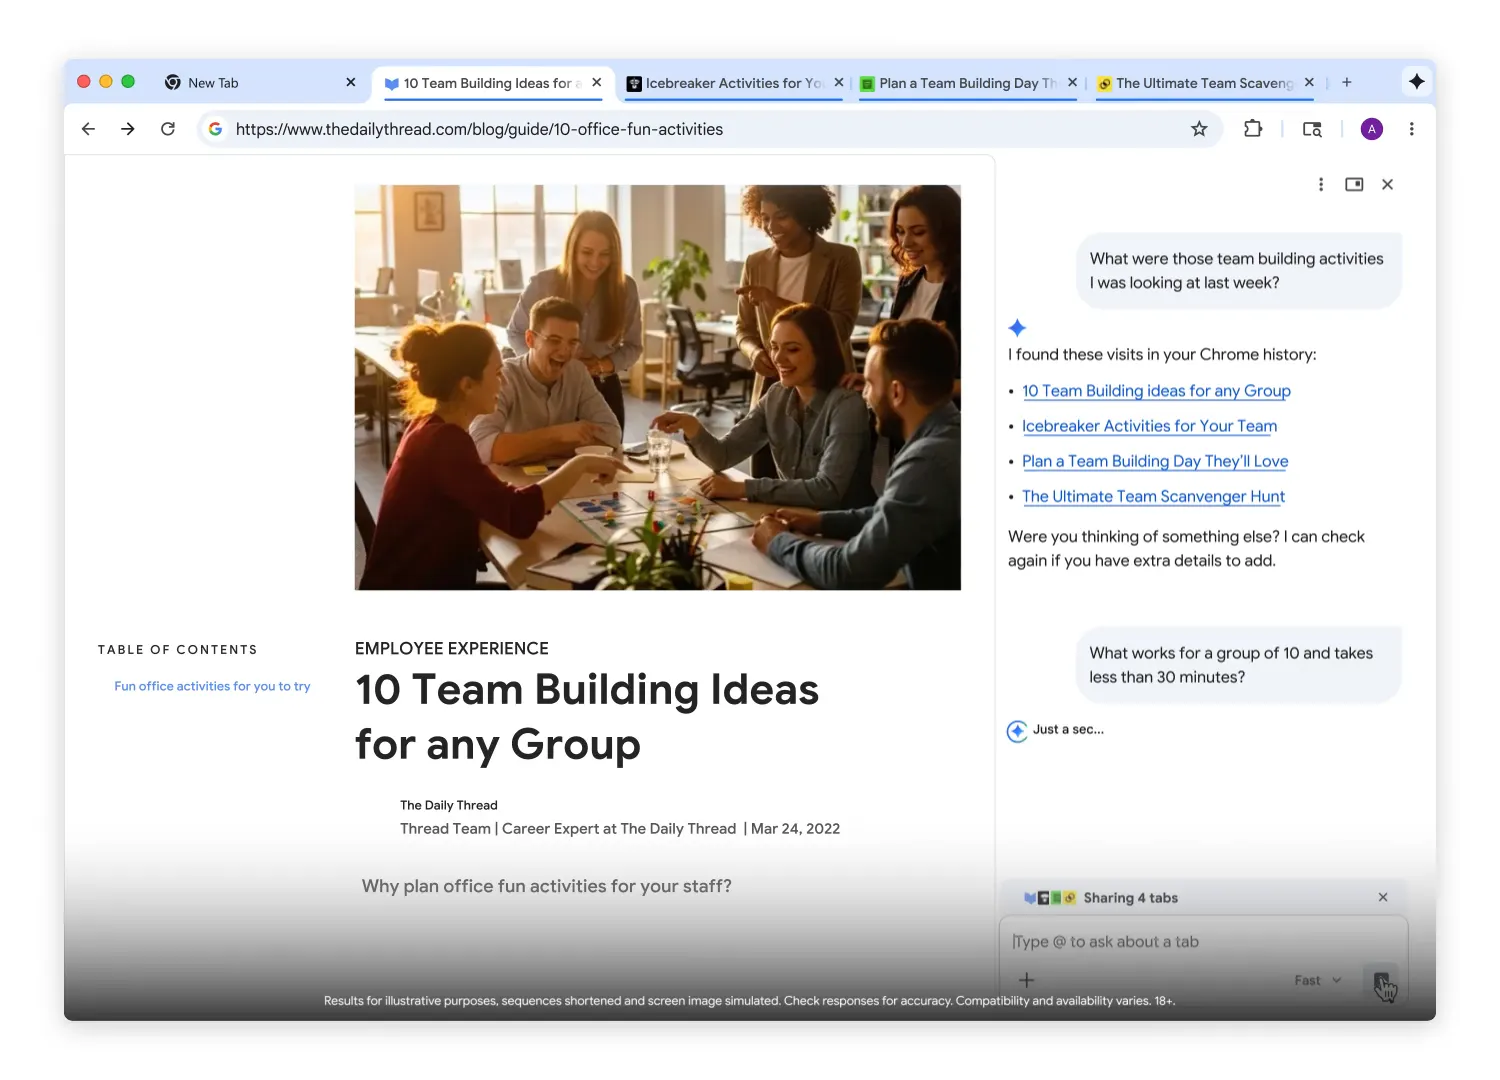Viewport: 1500px width, 1080px height.
Task: Close the 10 Team Building Ideas tab
Action: pos(597,83)
